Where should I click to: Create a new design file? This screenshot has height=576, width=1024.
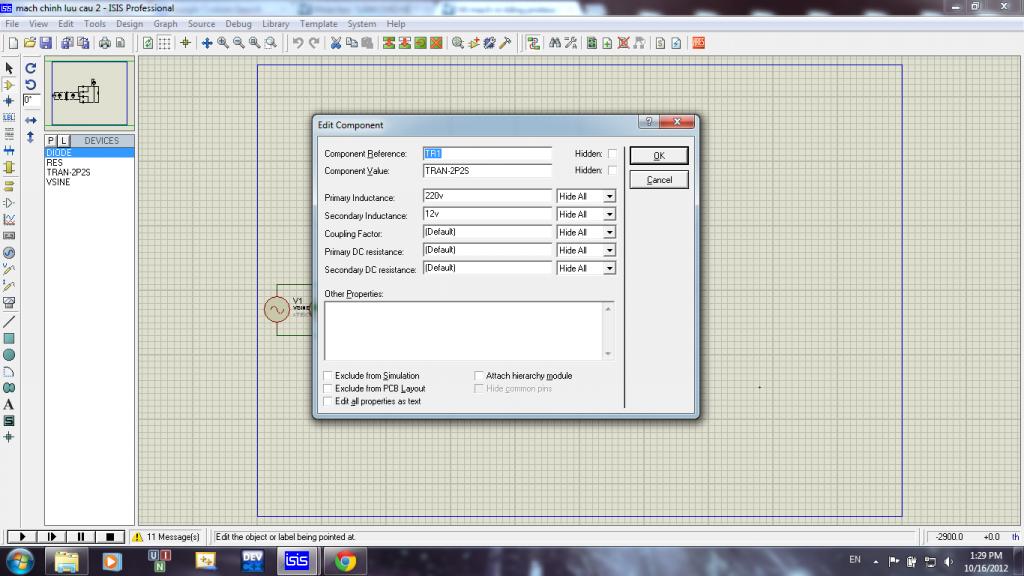pyautogui.click(x=13, y=43)
